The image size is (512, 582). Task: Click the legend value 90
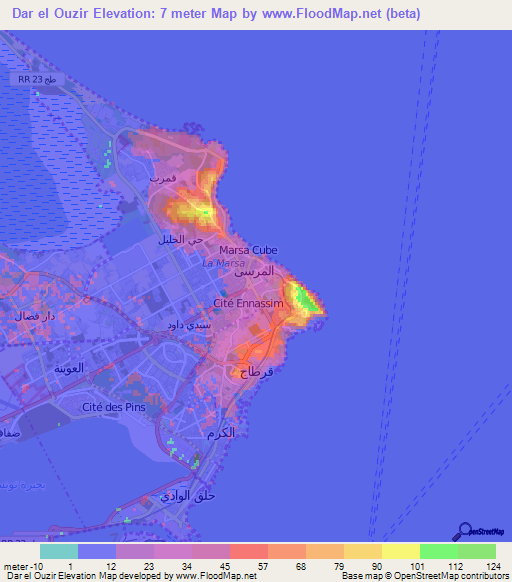376,567
